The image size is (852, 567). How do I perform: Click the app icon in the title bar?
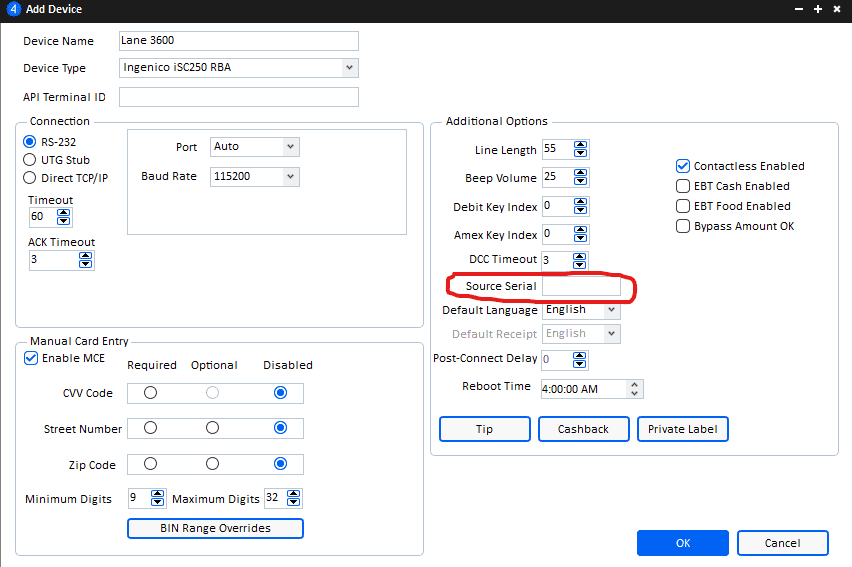click(x=13, y=9)
